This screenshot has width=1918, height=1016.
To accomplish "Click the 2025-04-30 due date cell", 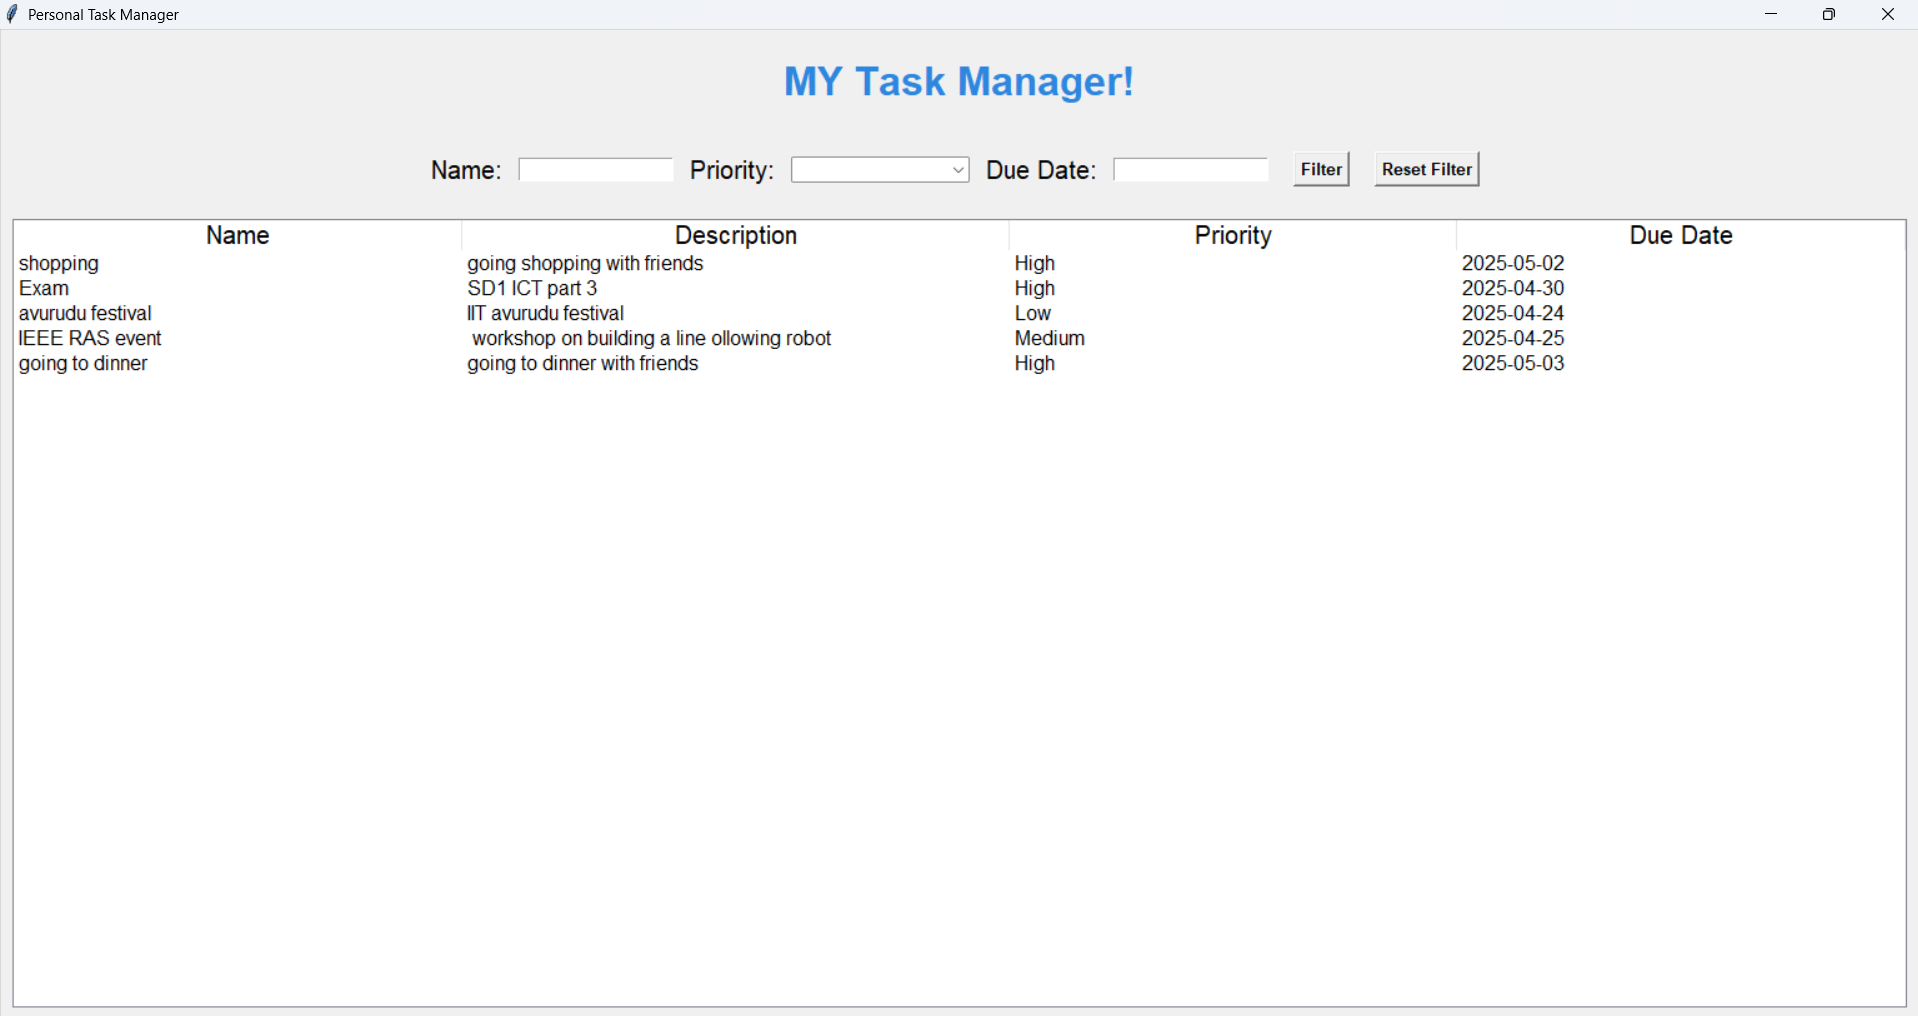I will (1512, 289).
